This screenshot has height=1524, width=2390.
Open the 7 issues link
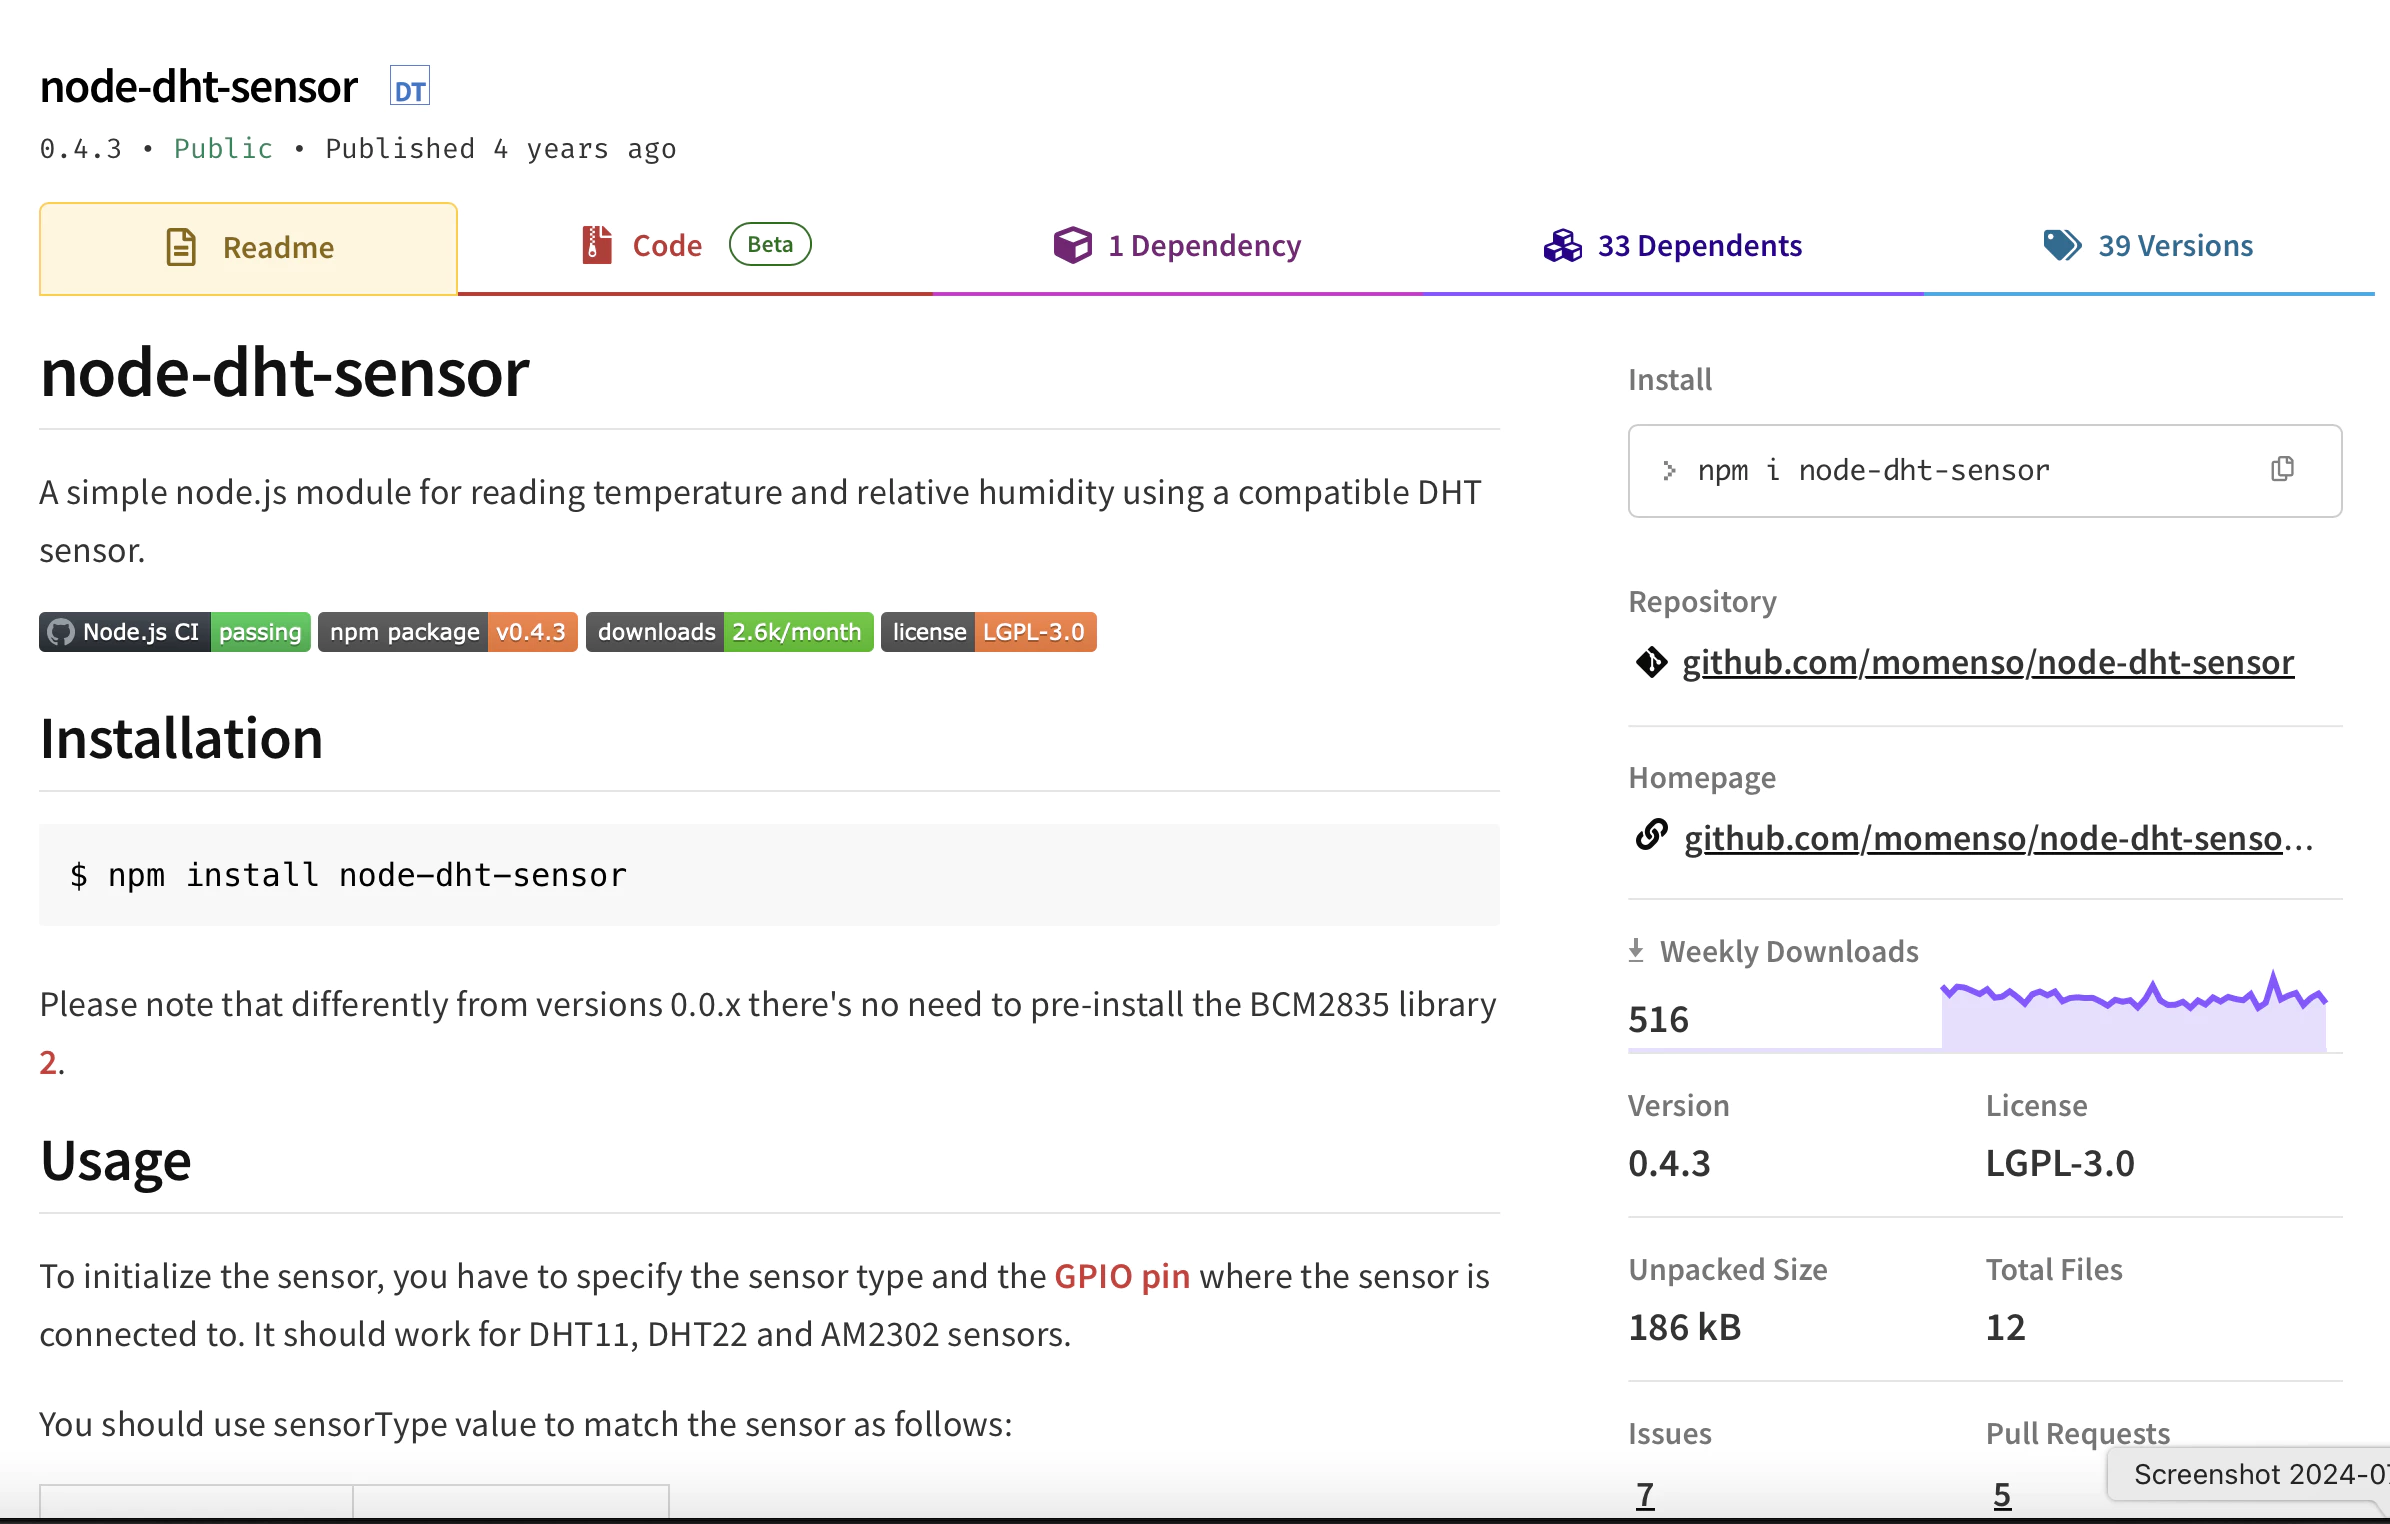[x=1645, y=1494]
